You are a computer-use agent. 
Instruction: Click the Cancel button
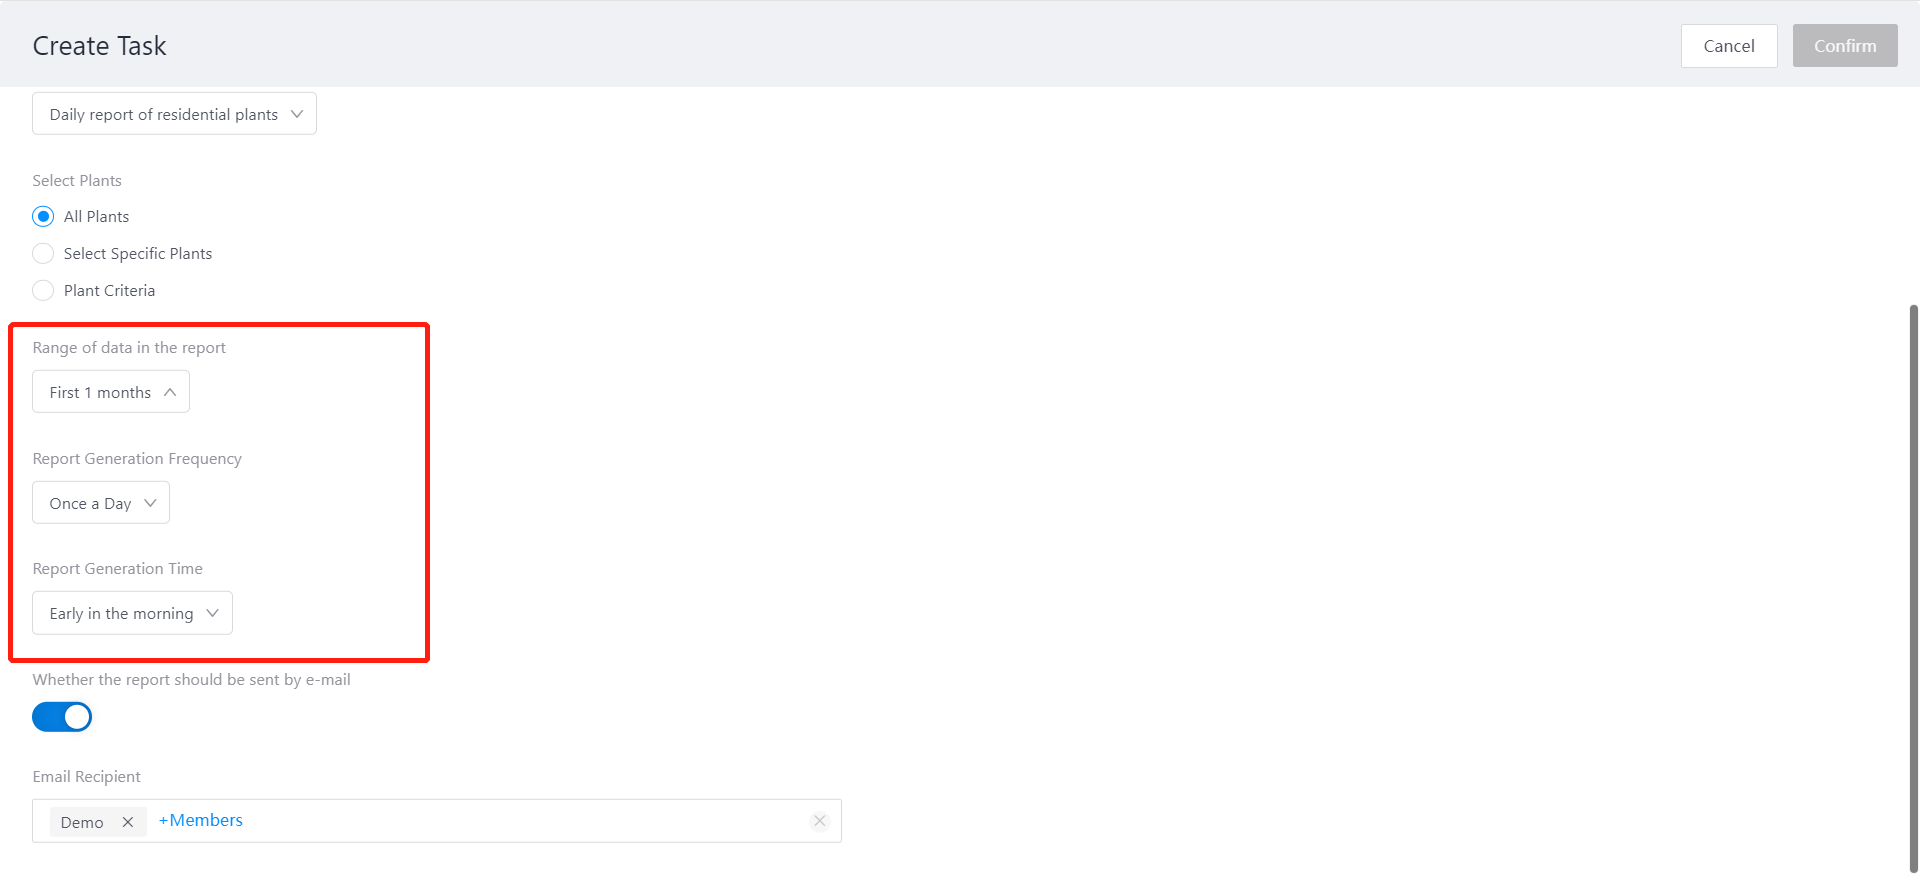[x=1728, y=46]
